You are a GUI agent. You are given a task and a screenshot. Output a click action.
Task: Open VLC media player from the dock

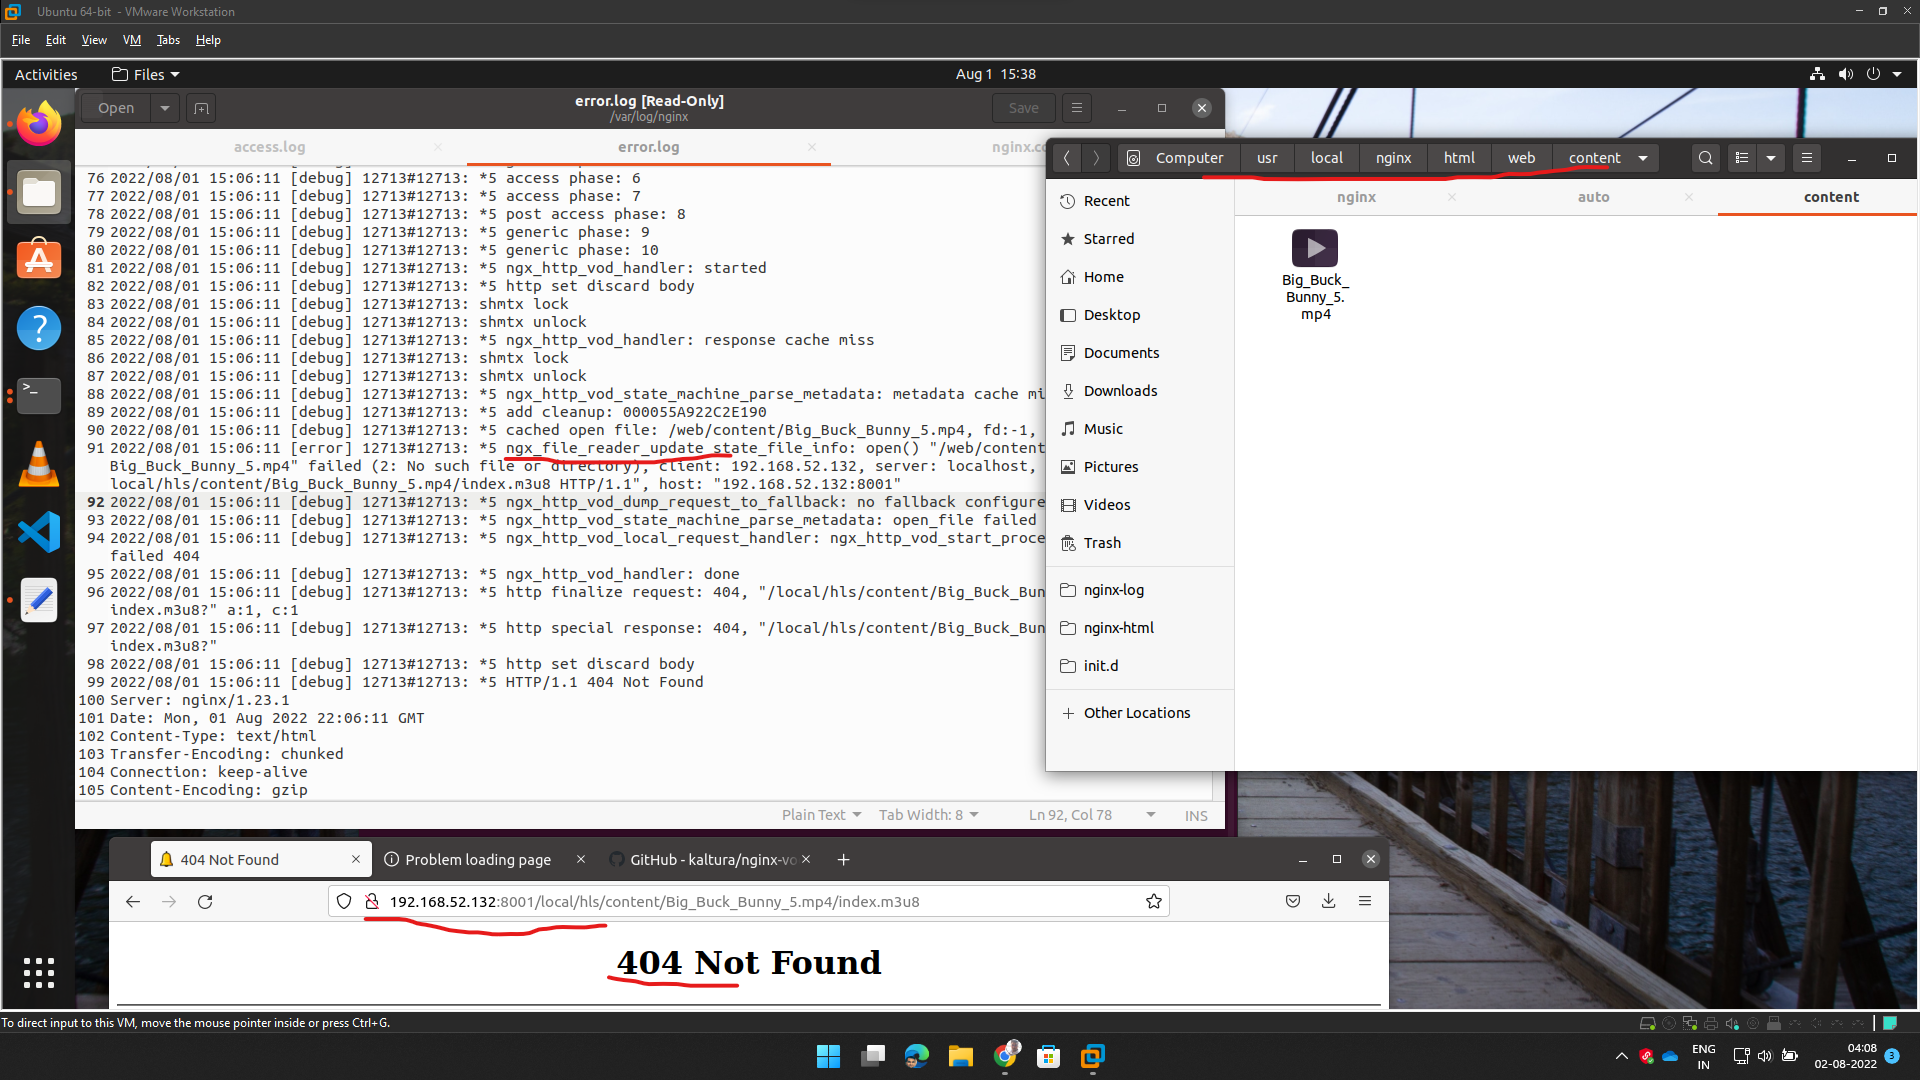click(39, 464)
